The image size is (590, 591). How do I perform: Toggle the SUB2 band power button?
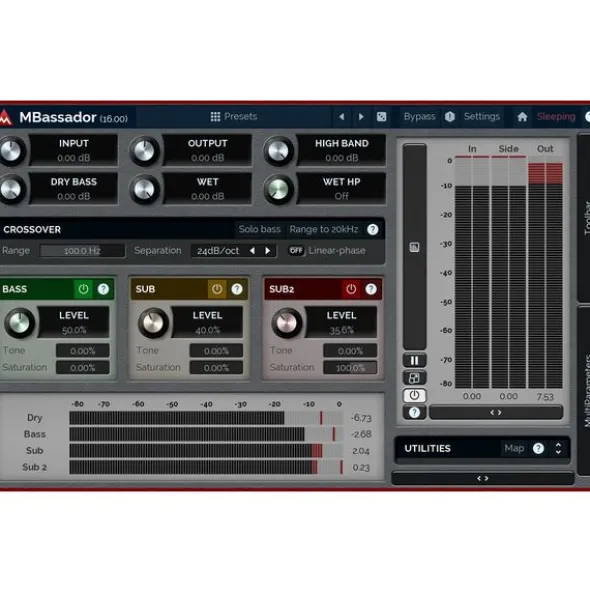[351, 289]
